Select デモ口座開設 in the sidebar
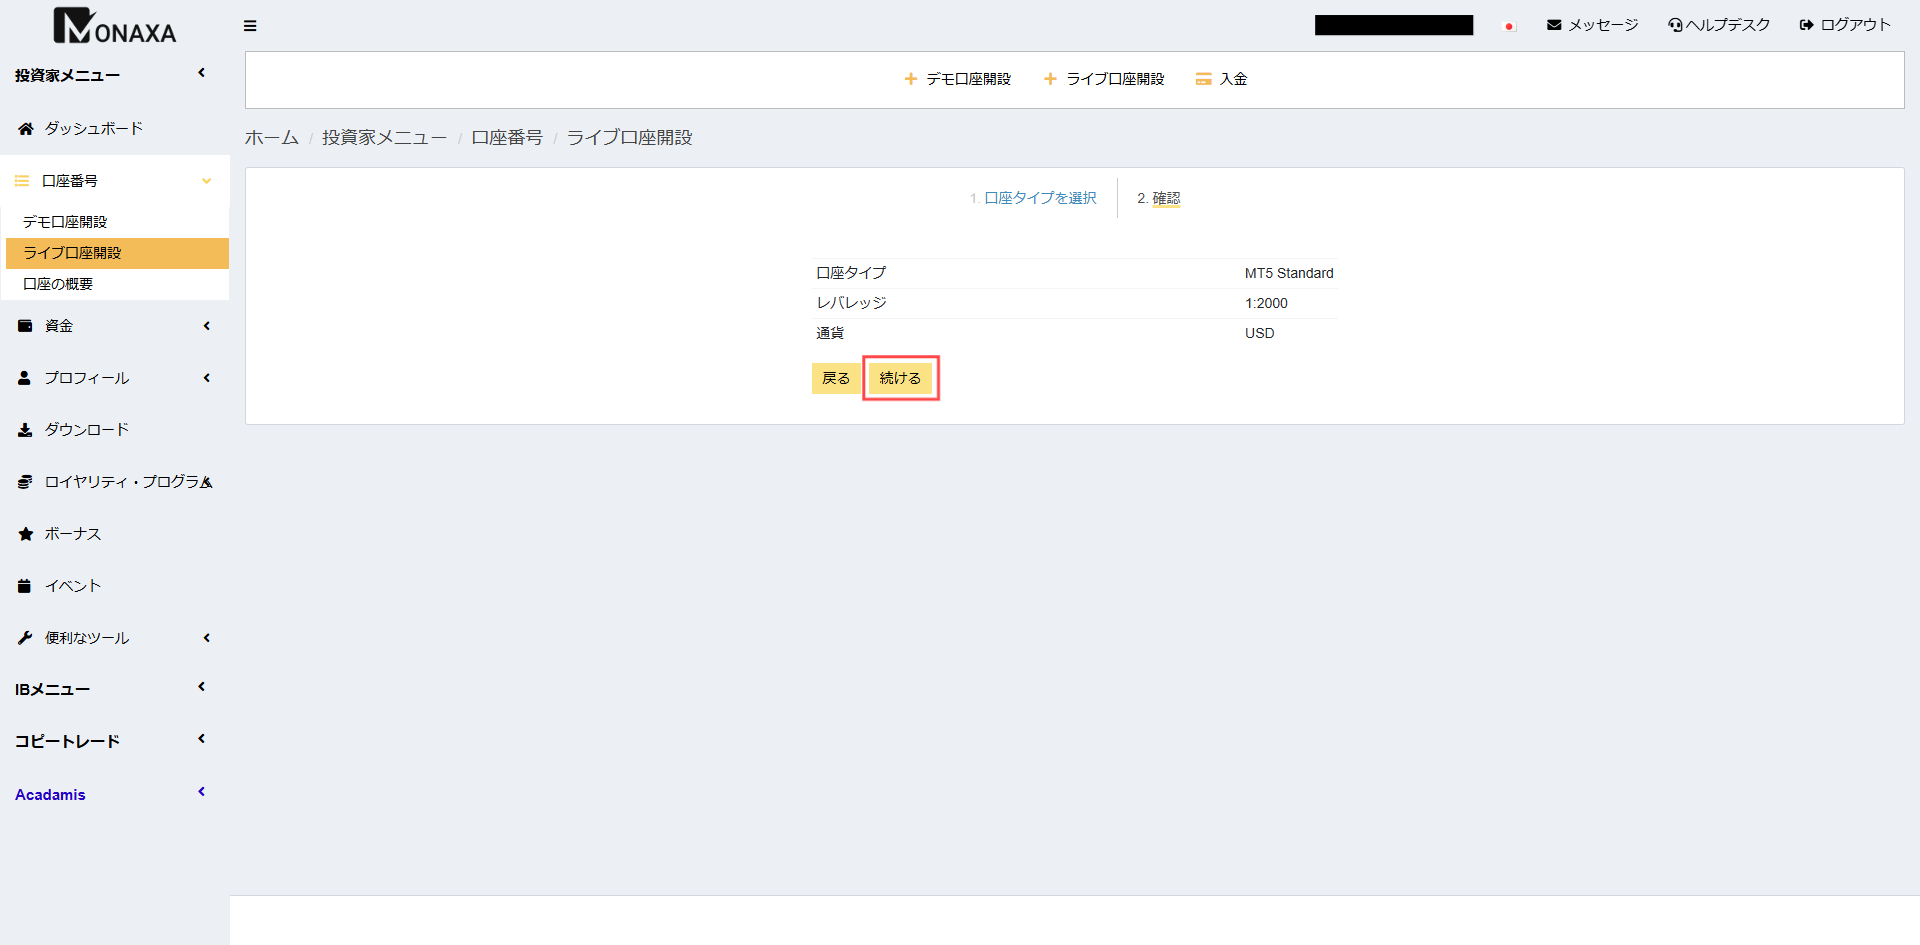The width and height of the screenshot is (1920, 945). click(65, 222)
